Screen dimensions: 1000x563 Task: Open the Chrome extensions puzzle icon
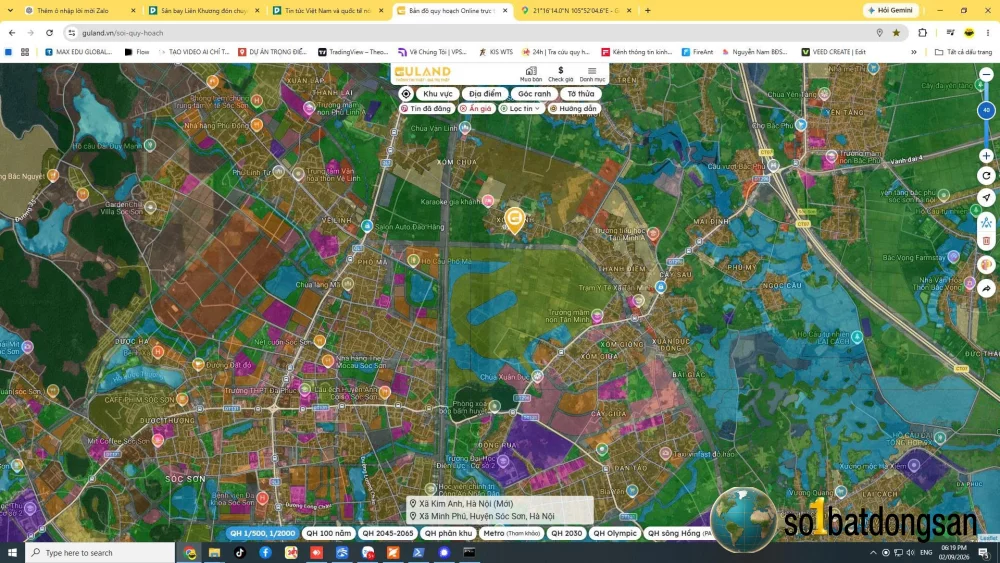[x=922, y=33]
